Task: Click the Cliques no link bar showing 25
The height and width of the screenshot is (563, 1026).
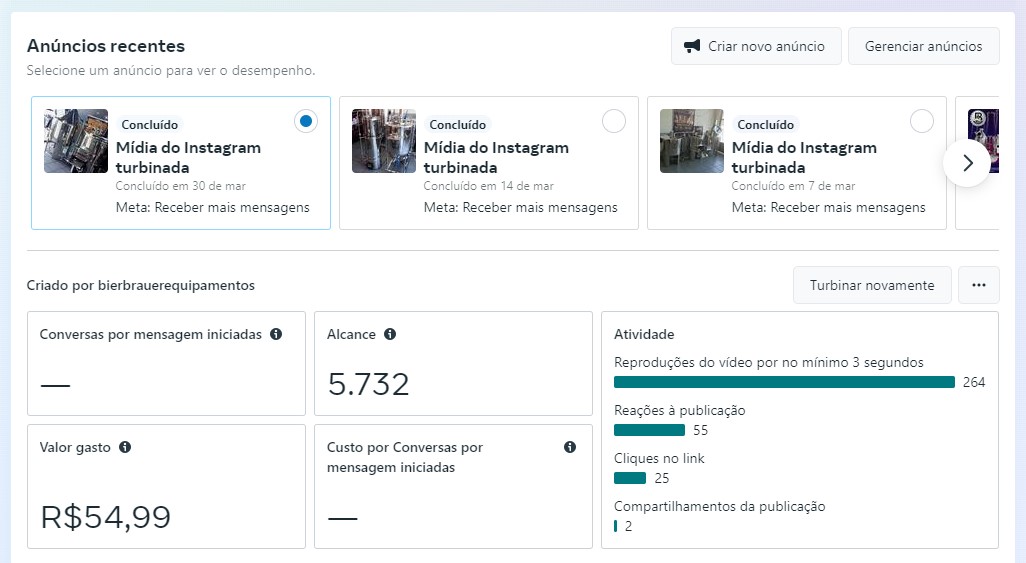Action: click(630, 478)
